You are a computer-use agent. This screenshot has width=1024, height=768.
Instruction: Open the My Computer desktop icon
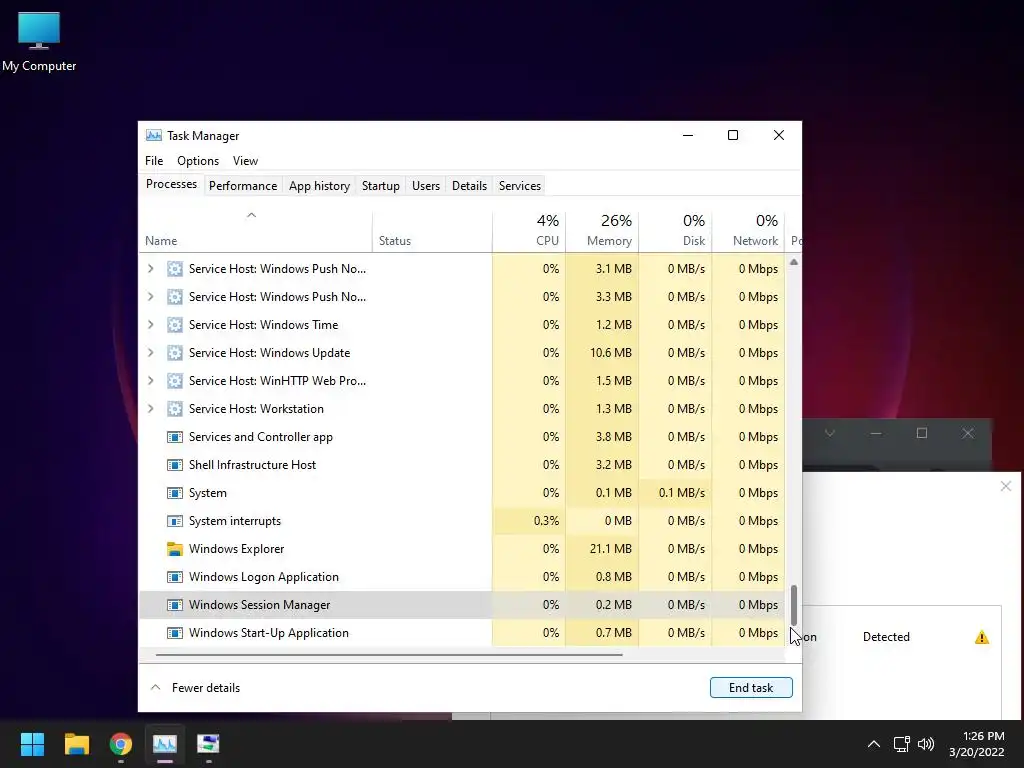(x=39, y=40)
